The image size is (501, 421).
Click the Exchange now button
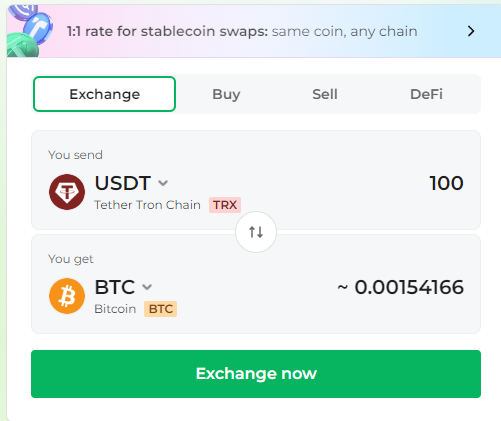[x=256, y=374]
